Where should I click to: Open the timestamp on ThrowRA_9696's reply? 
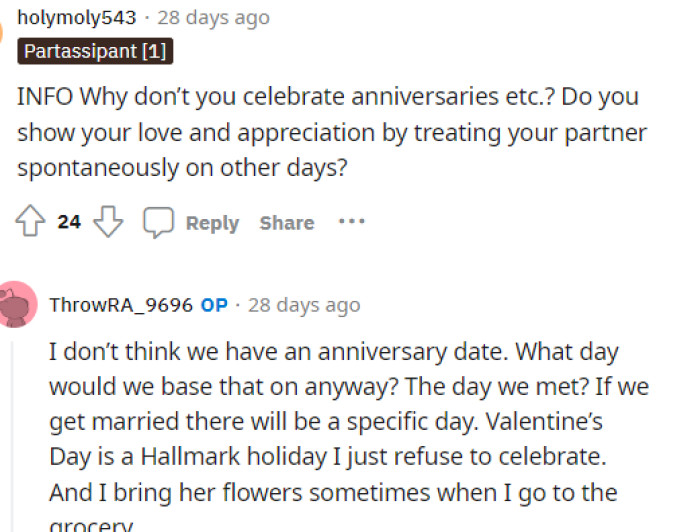304,305
